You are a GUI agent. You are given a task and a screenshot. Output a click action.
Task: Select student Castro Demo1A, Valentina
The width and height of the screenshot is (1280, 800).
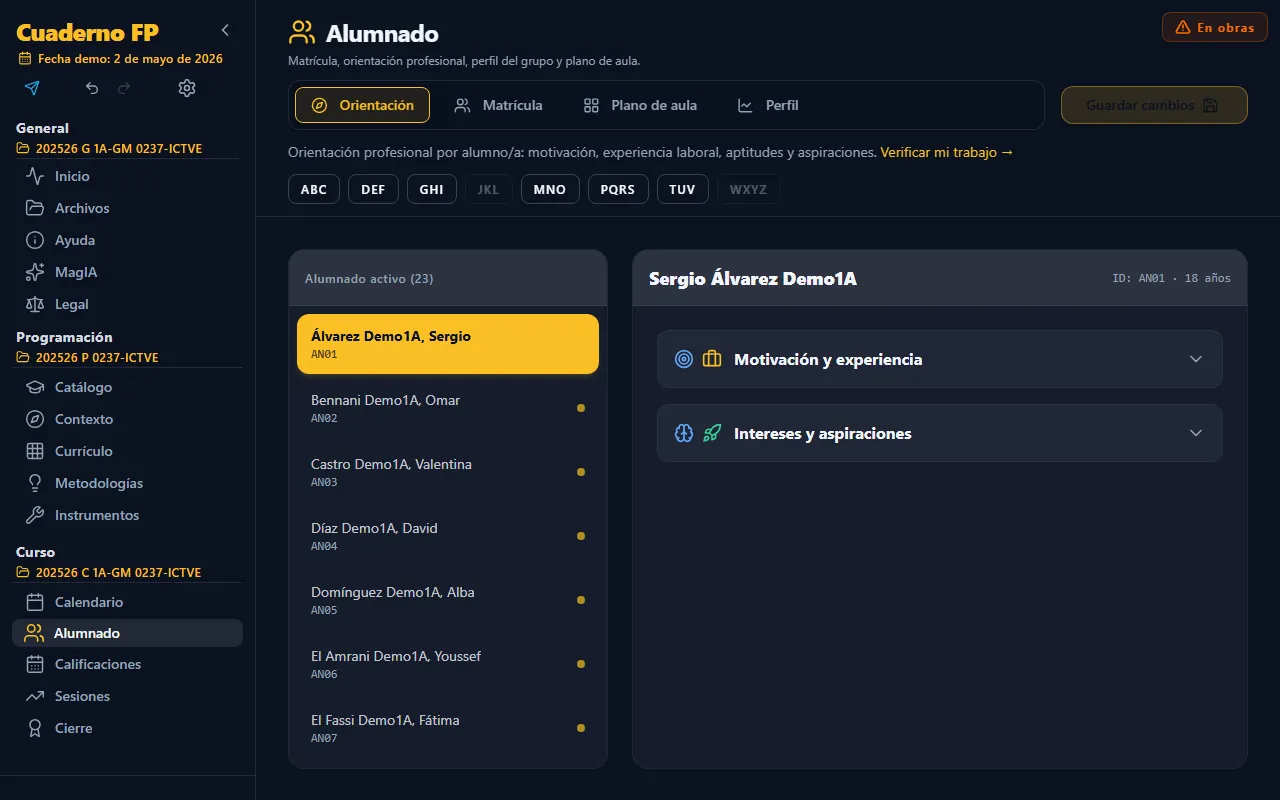pyautogui.click(x=448, y=472)
